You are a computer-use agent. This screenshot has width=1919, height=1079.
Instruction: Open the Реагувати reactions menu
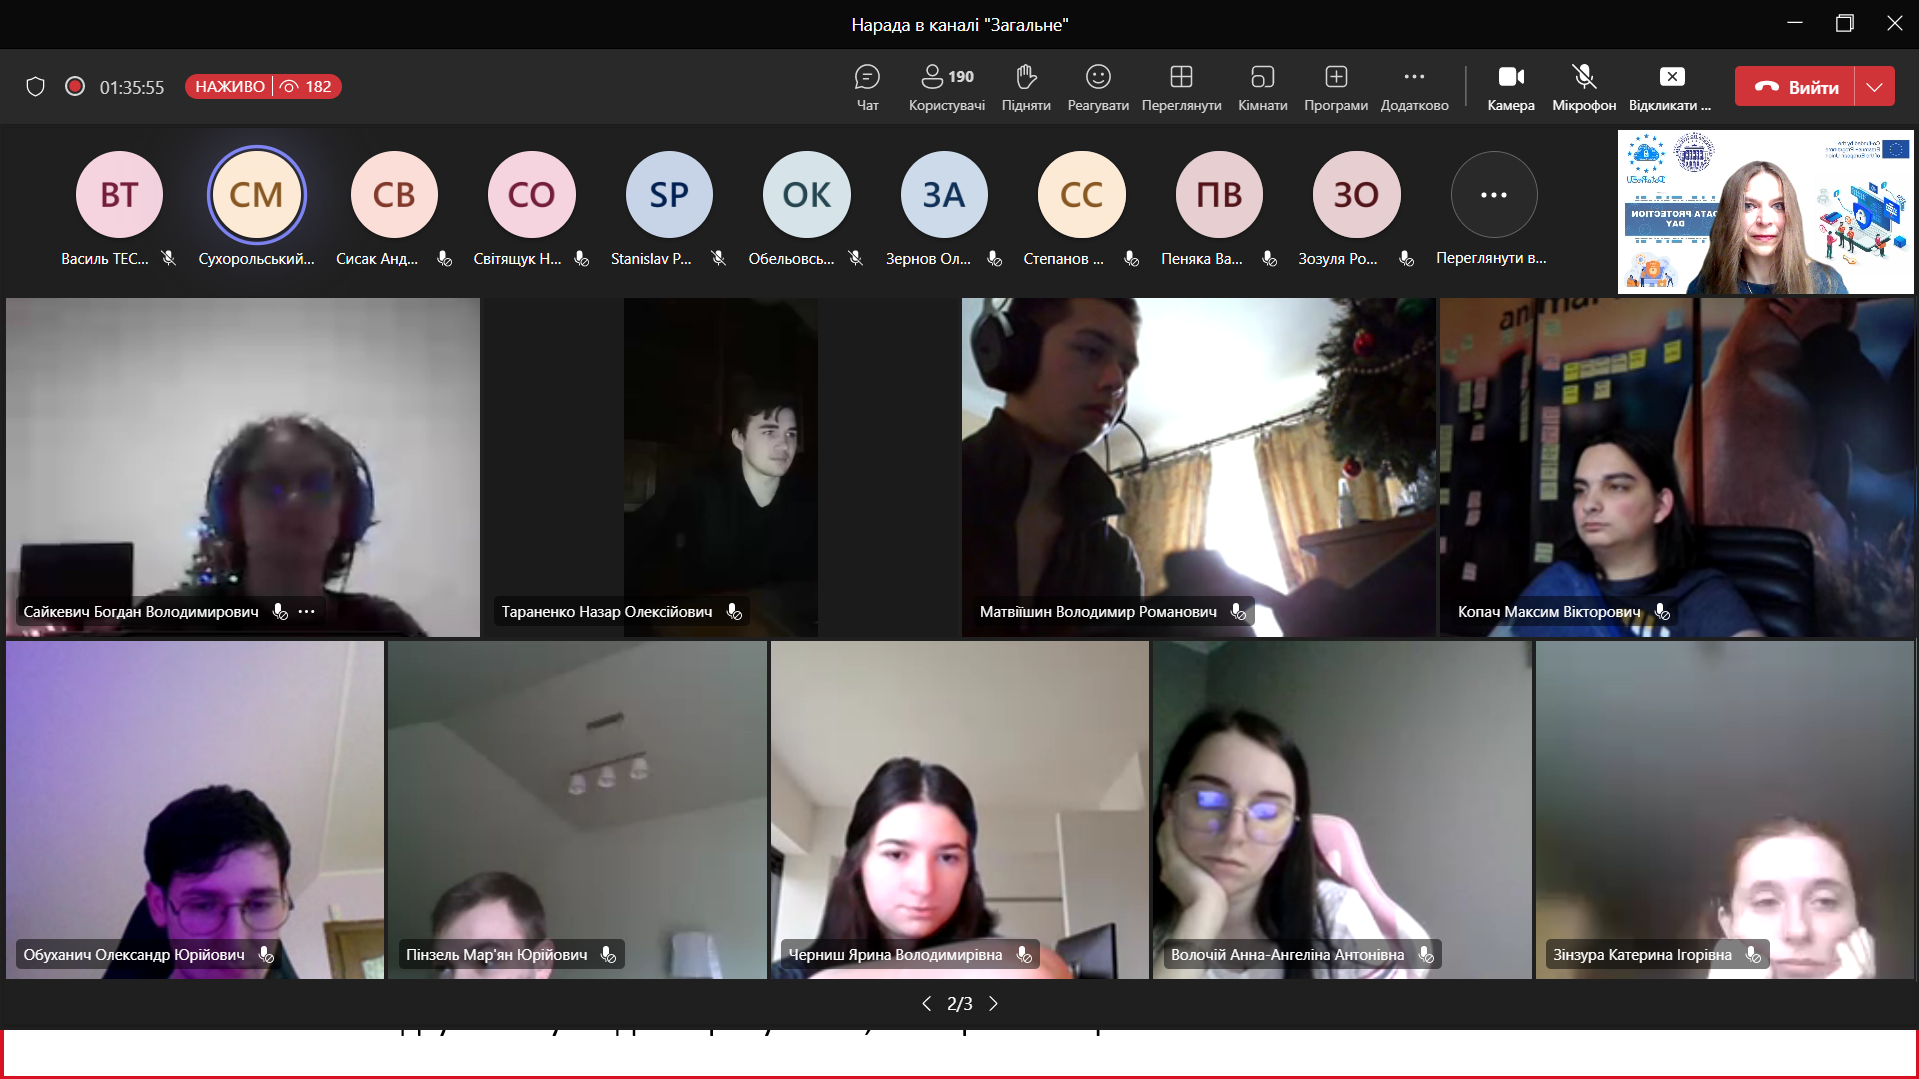point(1098,87)
